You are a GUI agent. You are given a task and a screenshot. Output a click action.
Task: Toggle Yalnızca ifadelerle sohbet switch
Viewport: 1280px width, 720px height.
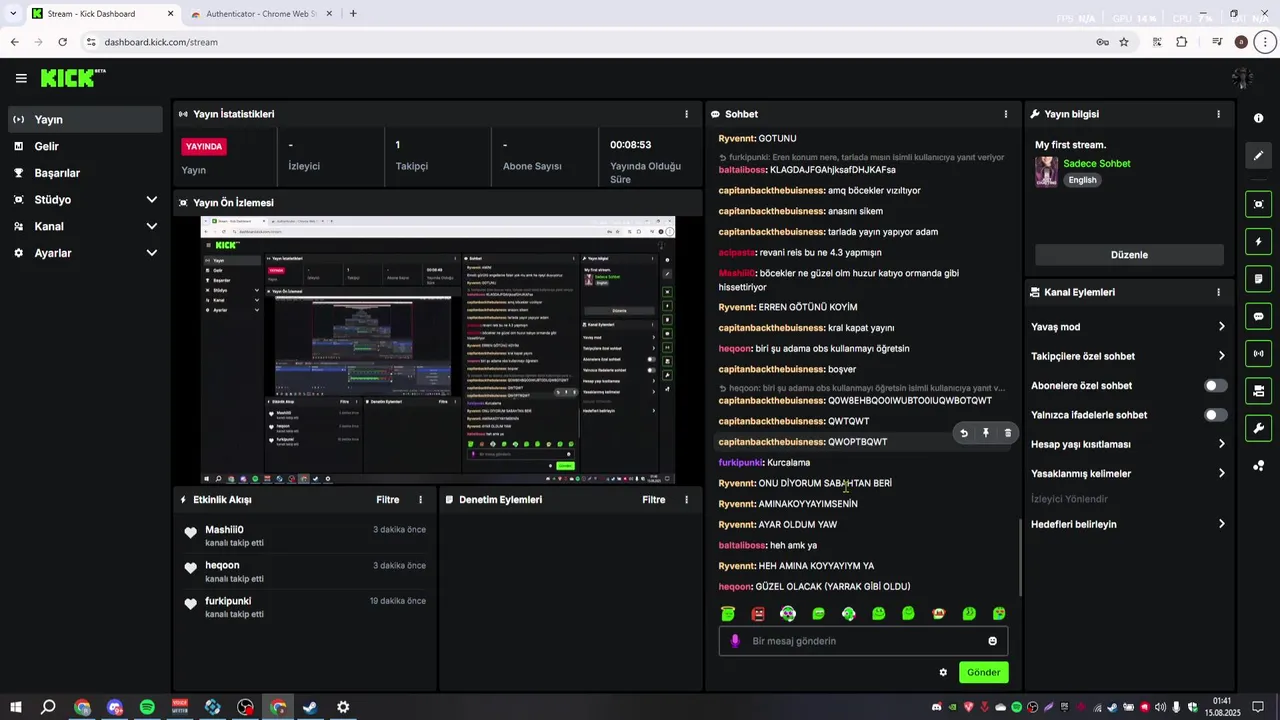tap(1215, 415)
